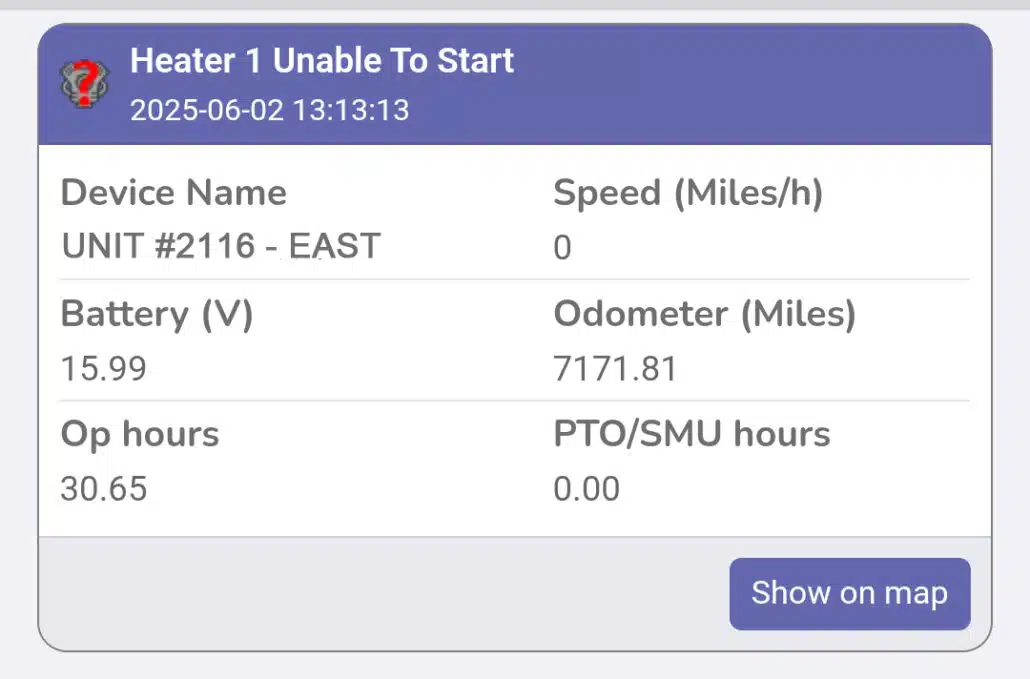Select the Speed (Miles/h) label

point(688,192)
